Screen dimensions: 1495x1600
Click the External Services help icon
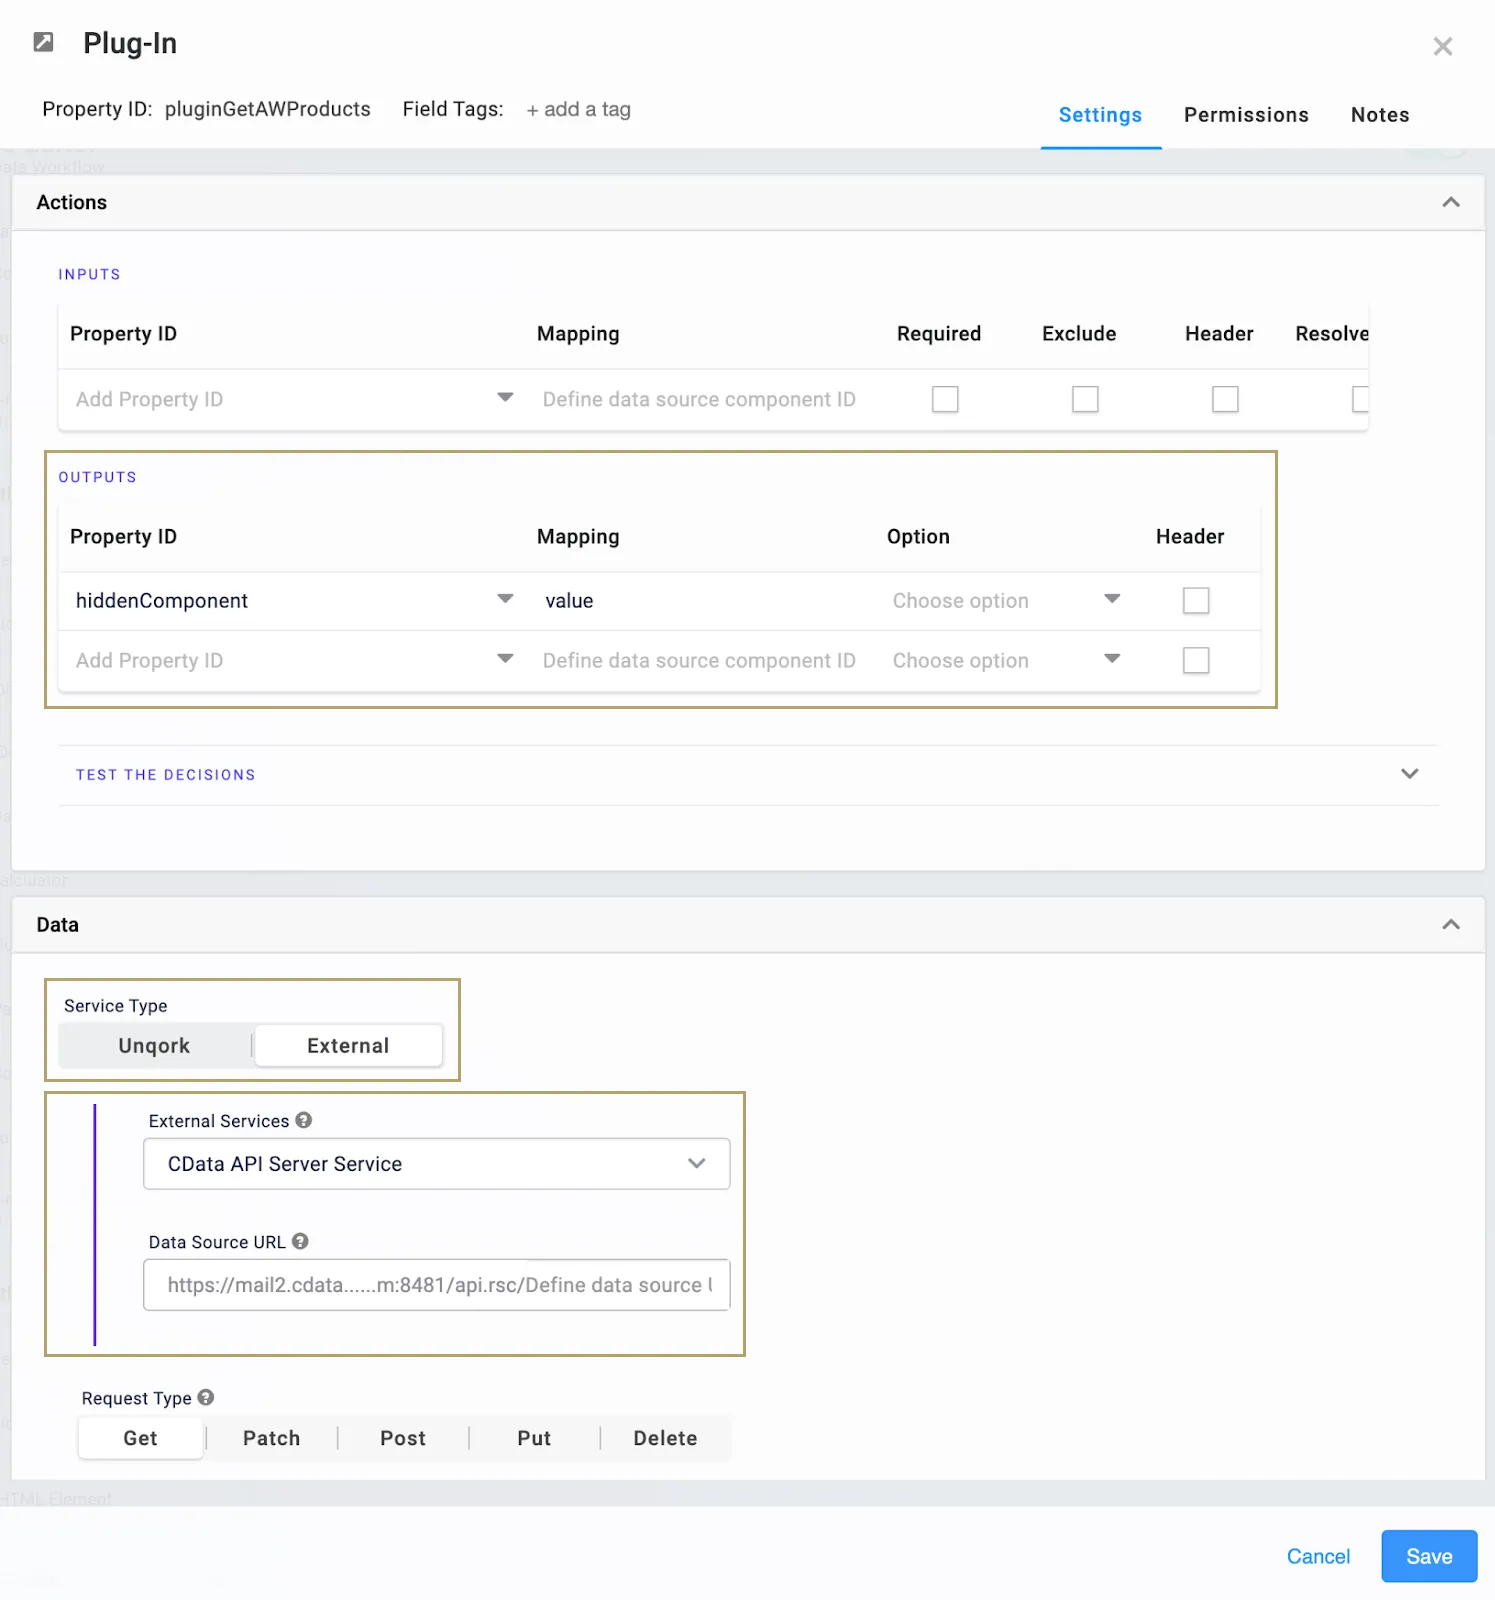pyautogui.click(x=304, y=1121)
